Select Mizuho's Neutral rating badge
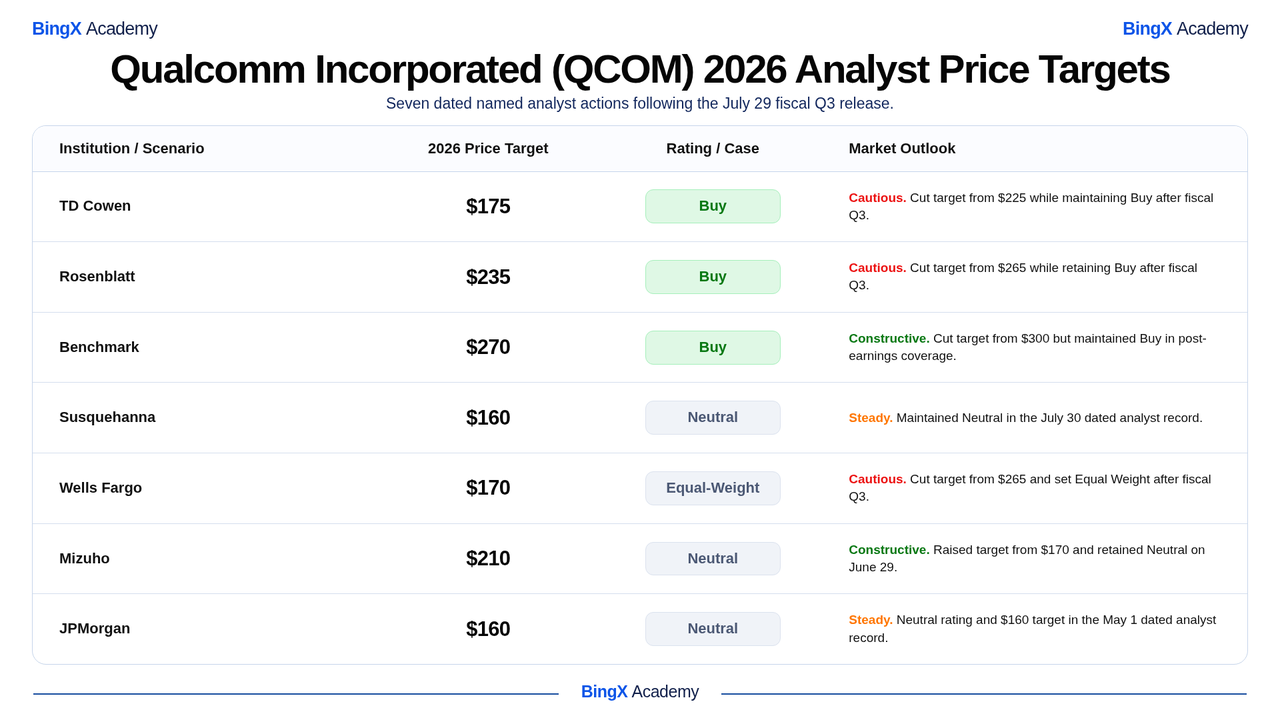The width and height of the screenshot is (1280, 720). tap(713, 559)
